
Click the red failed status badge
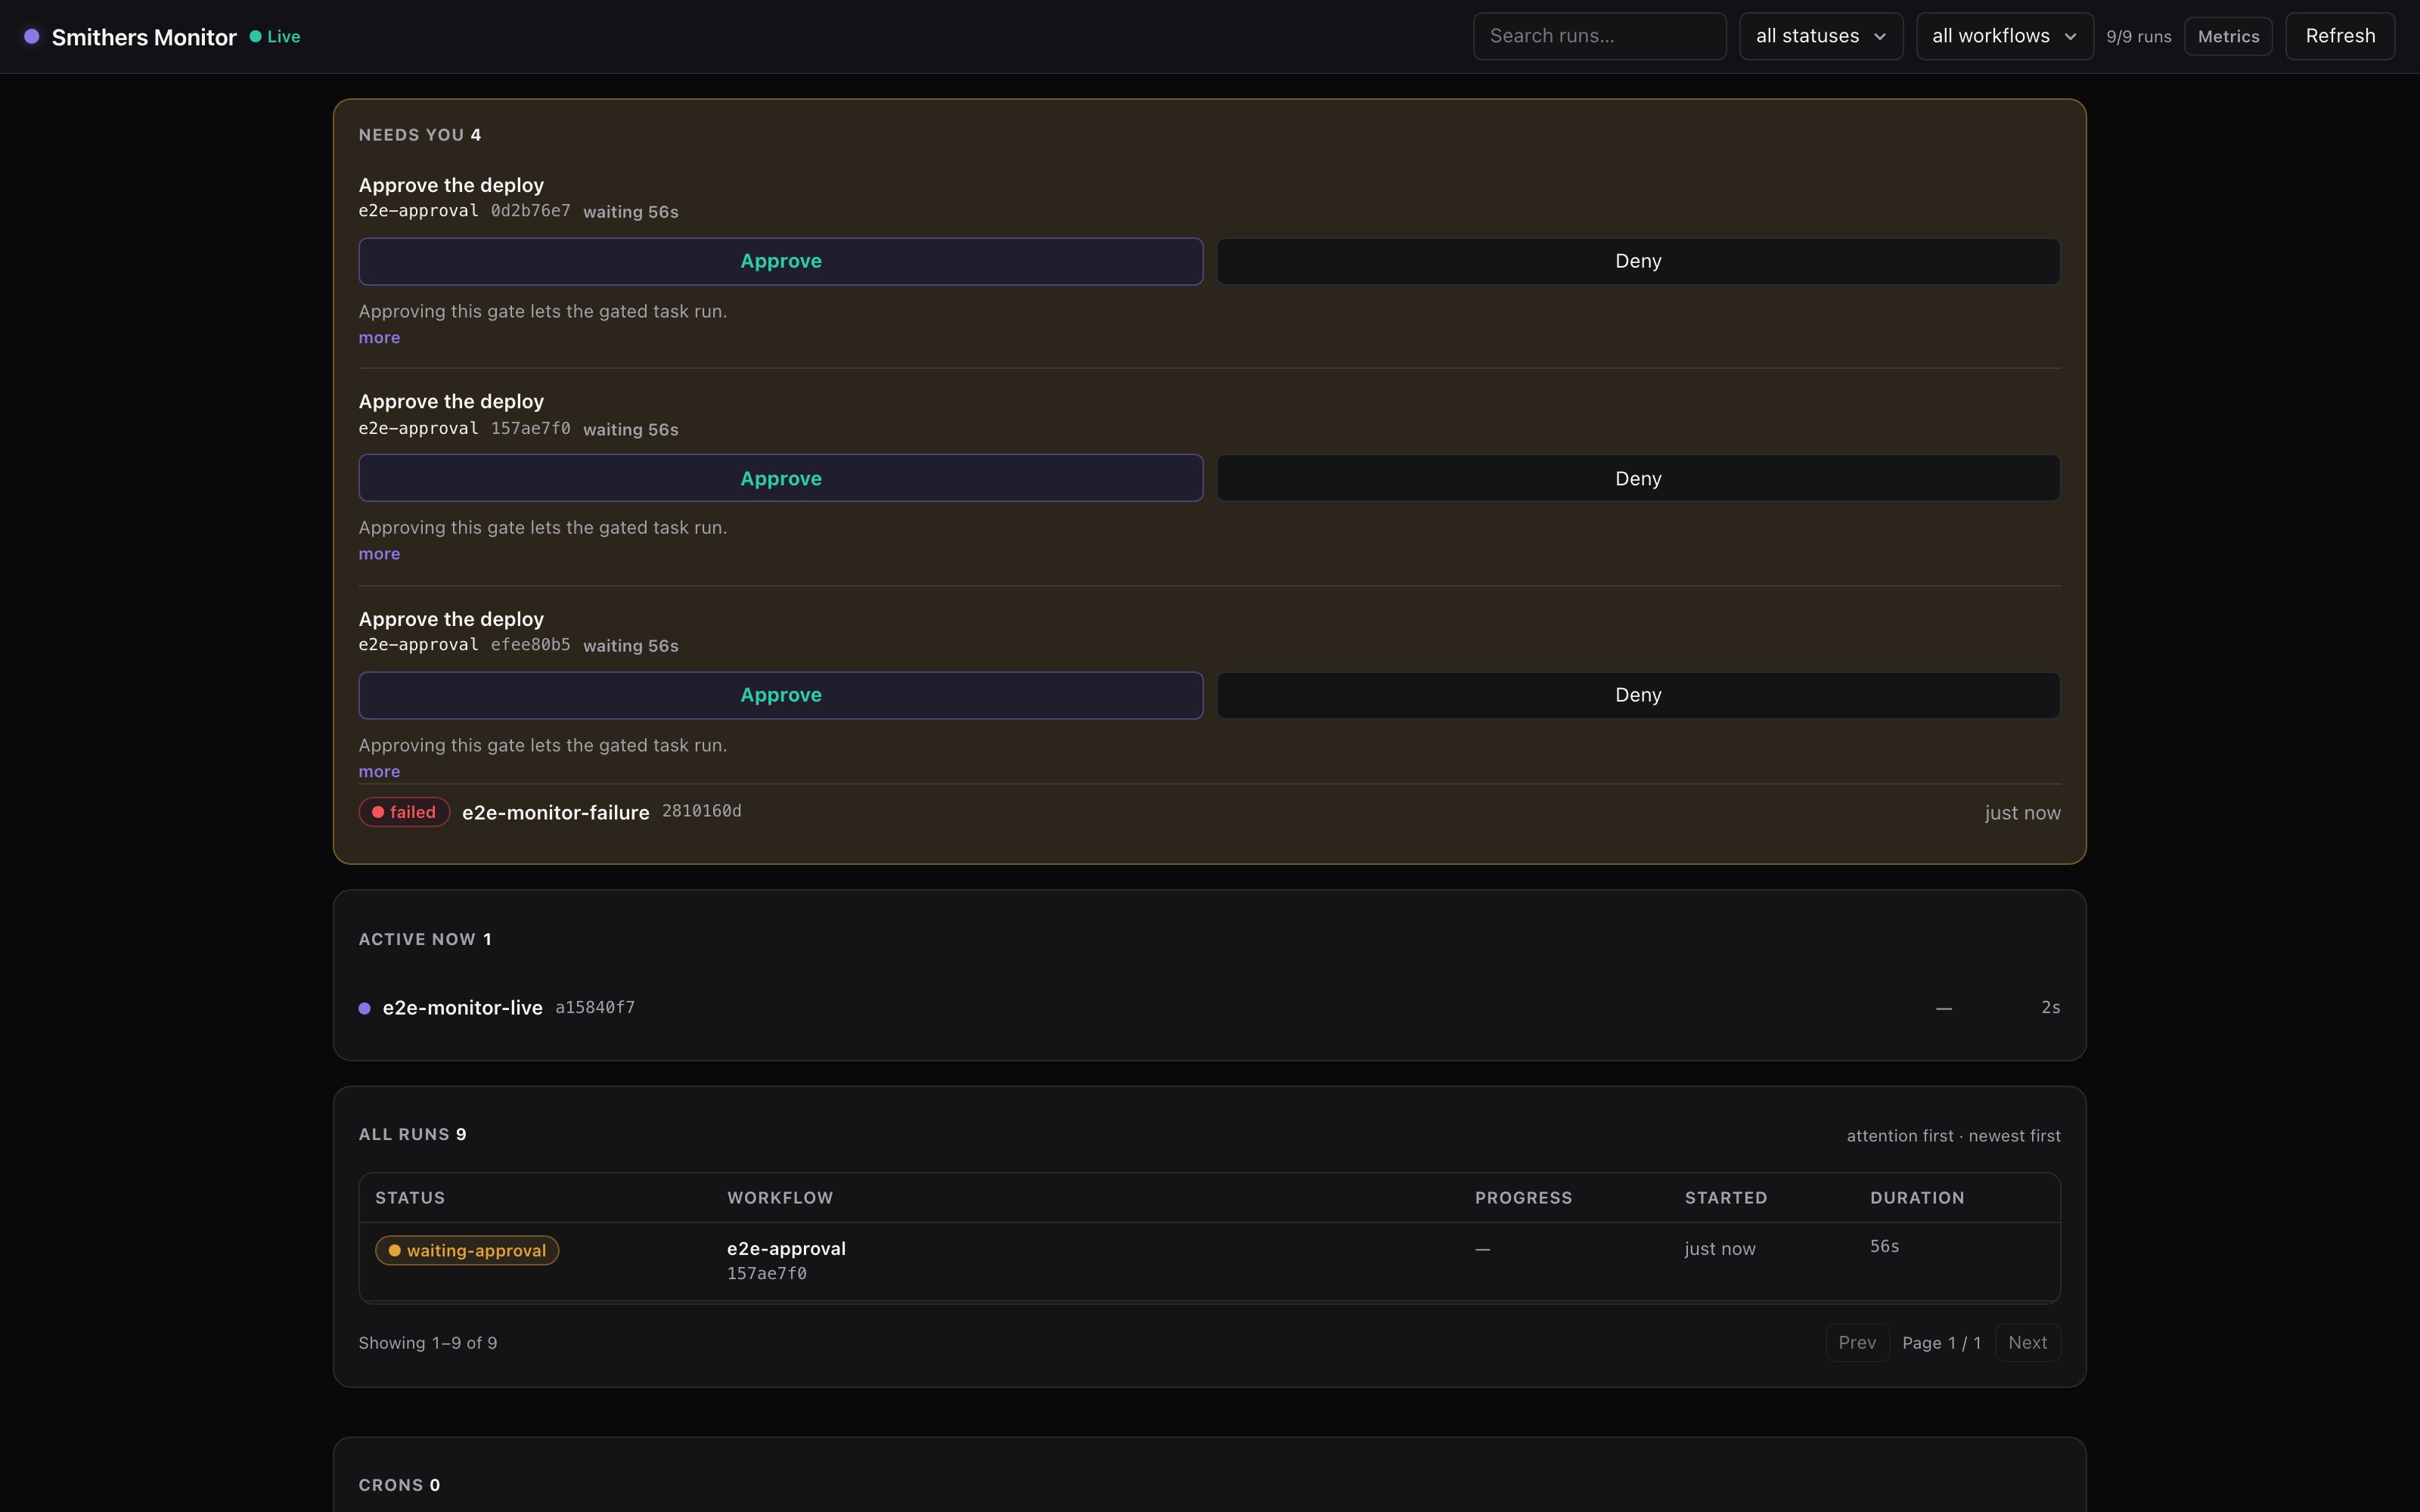pyautogui.click(x=404, y=812)
